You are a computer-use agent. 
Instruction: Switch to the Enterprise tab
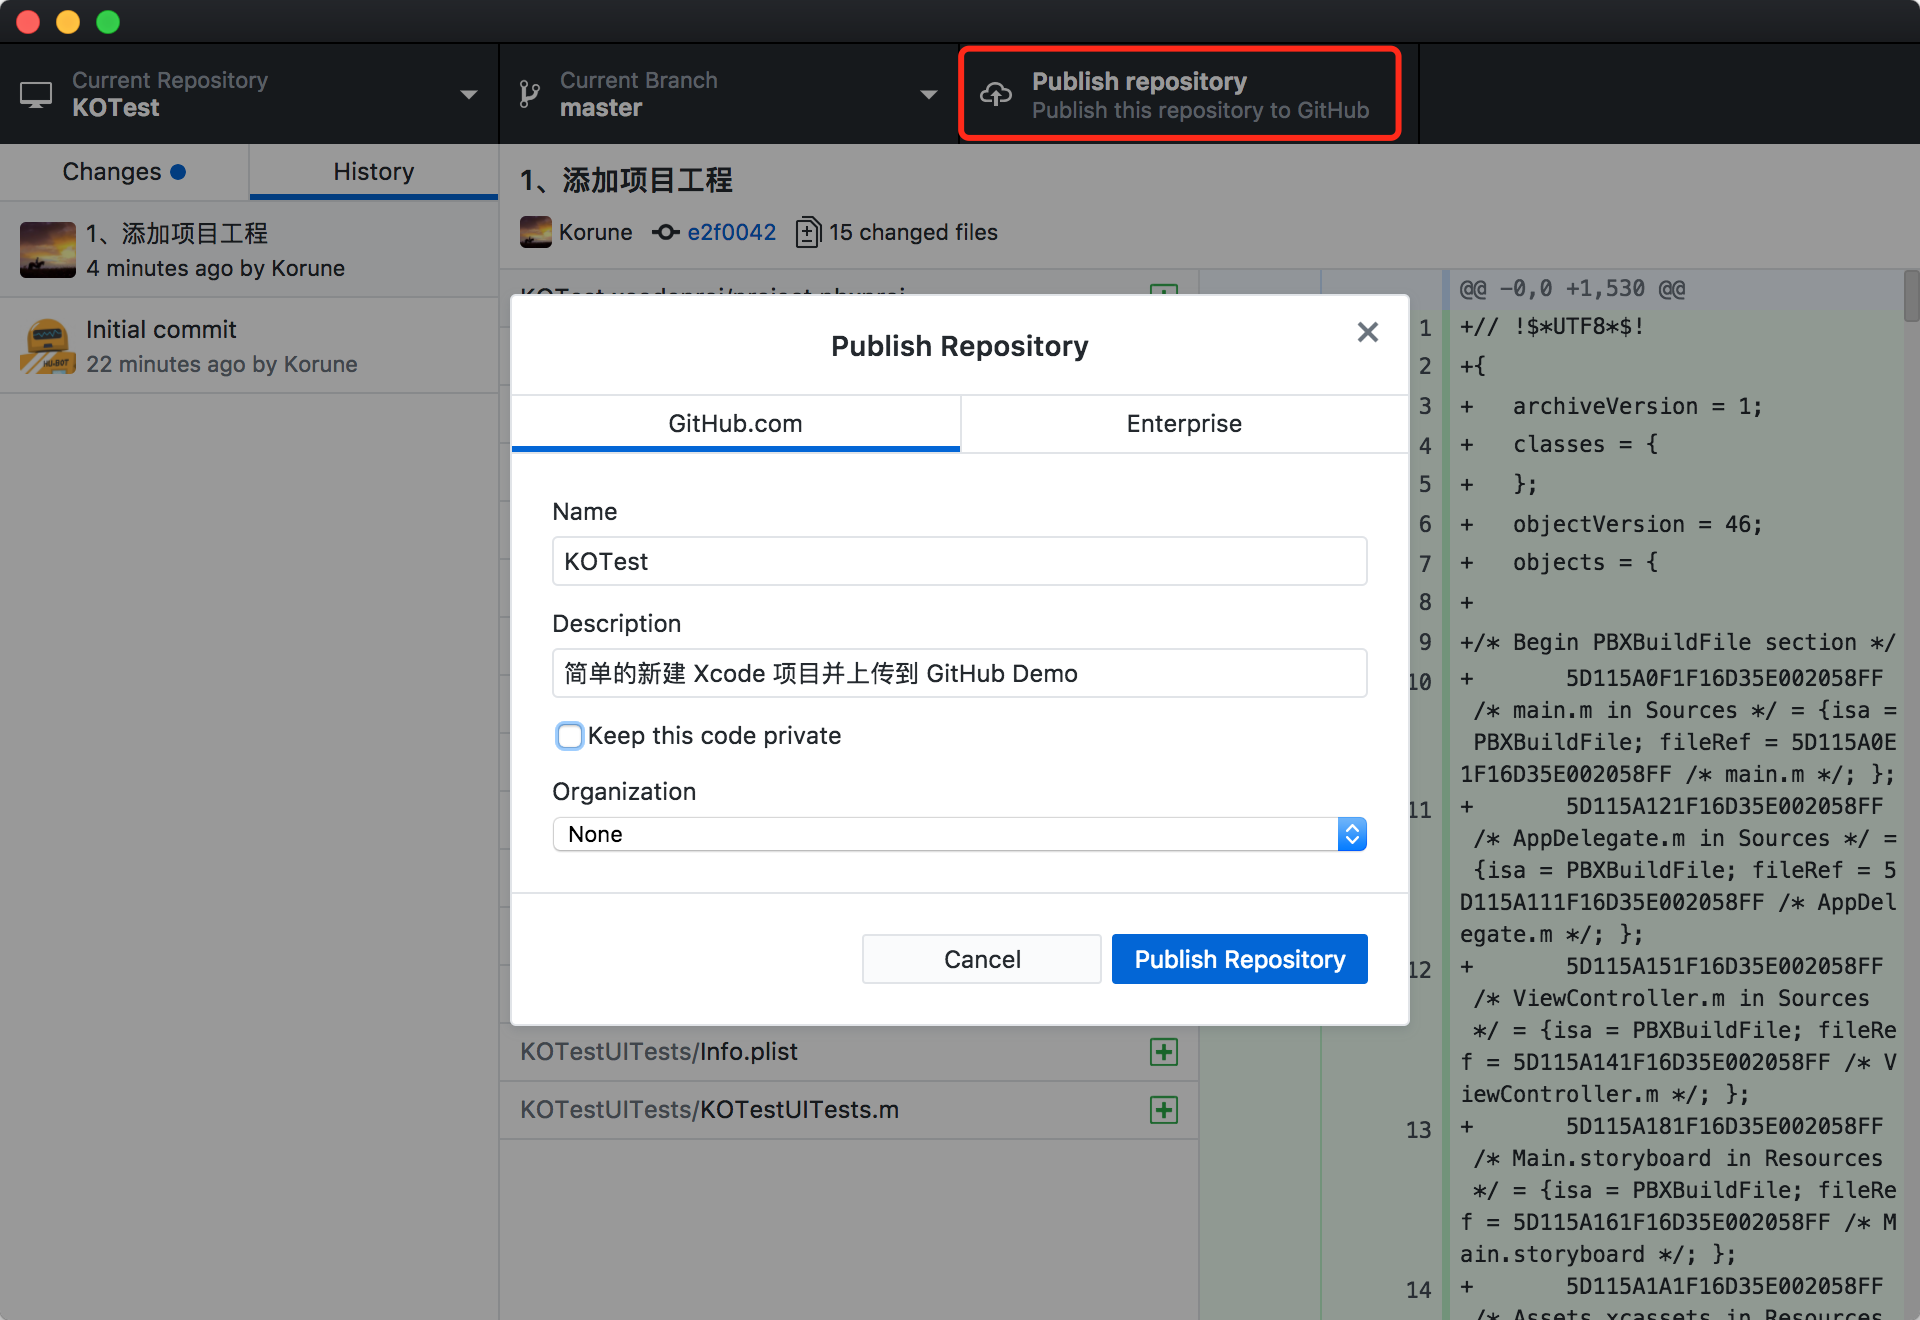click(x=1184, y=424)
